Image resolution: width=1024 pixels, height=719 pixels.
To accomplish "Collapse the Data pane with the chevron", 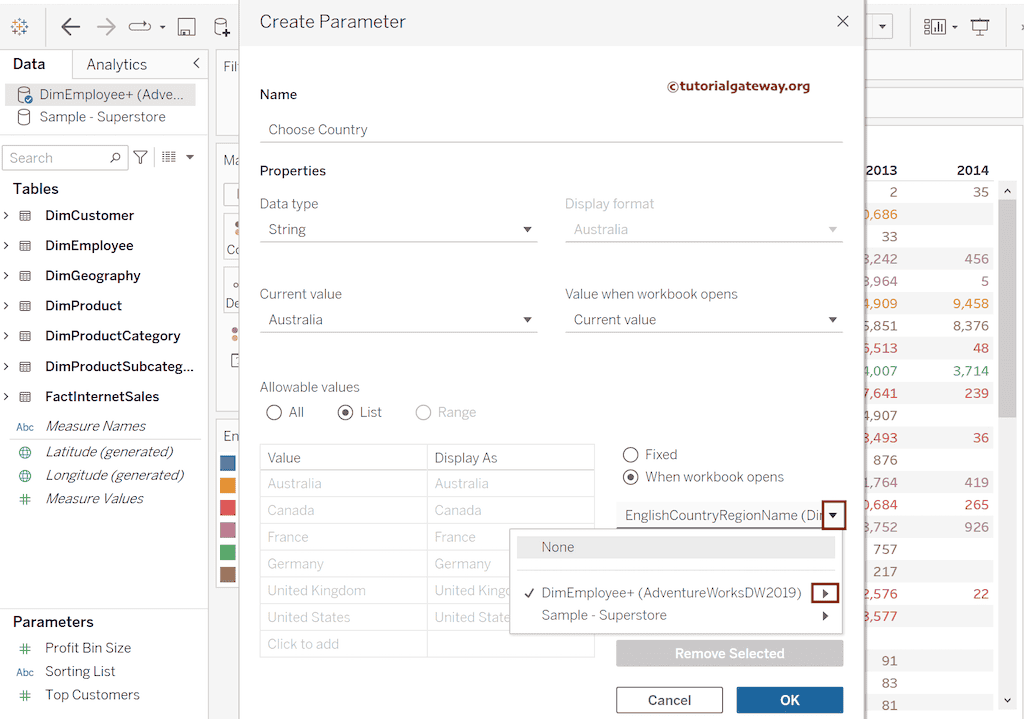I will coord(196,64).
